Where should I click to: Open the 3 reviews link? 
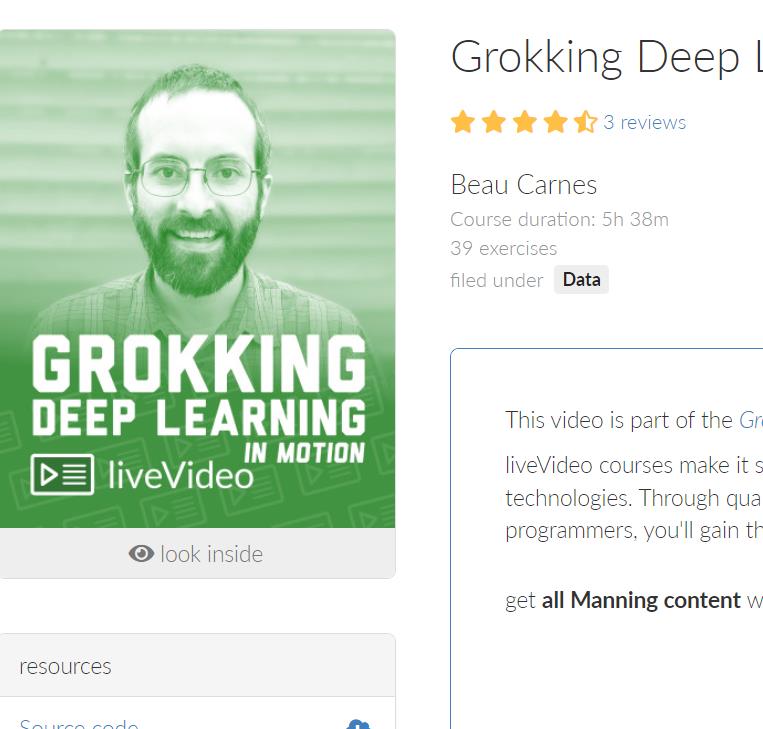click(x=645, y=122)
